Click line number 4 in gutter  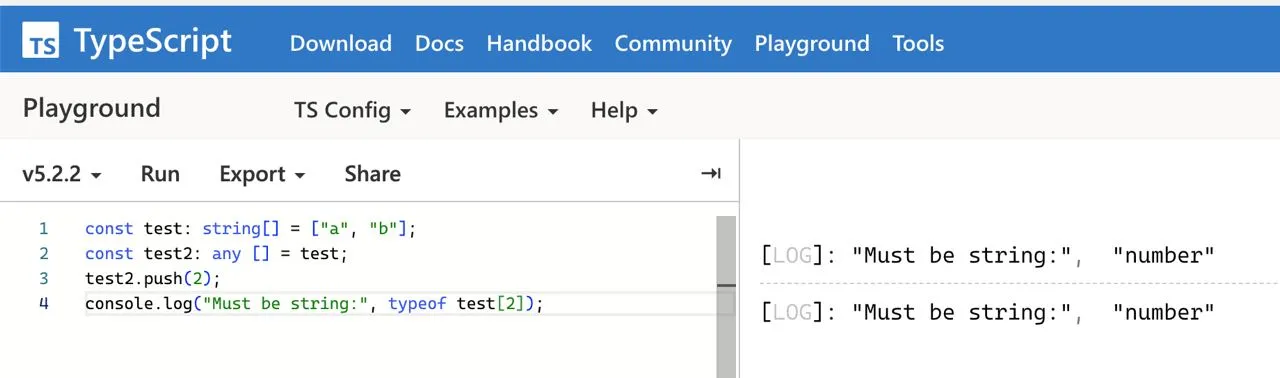click(x=43, y=304)
